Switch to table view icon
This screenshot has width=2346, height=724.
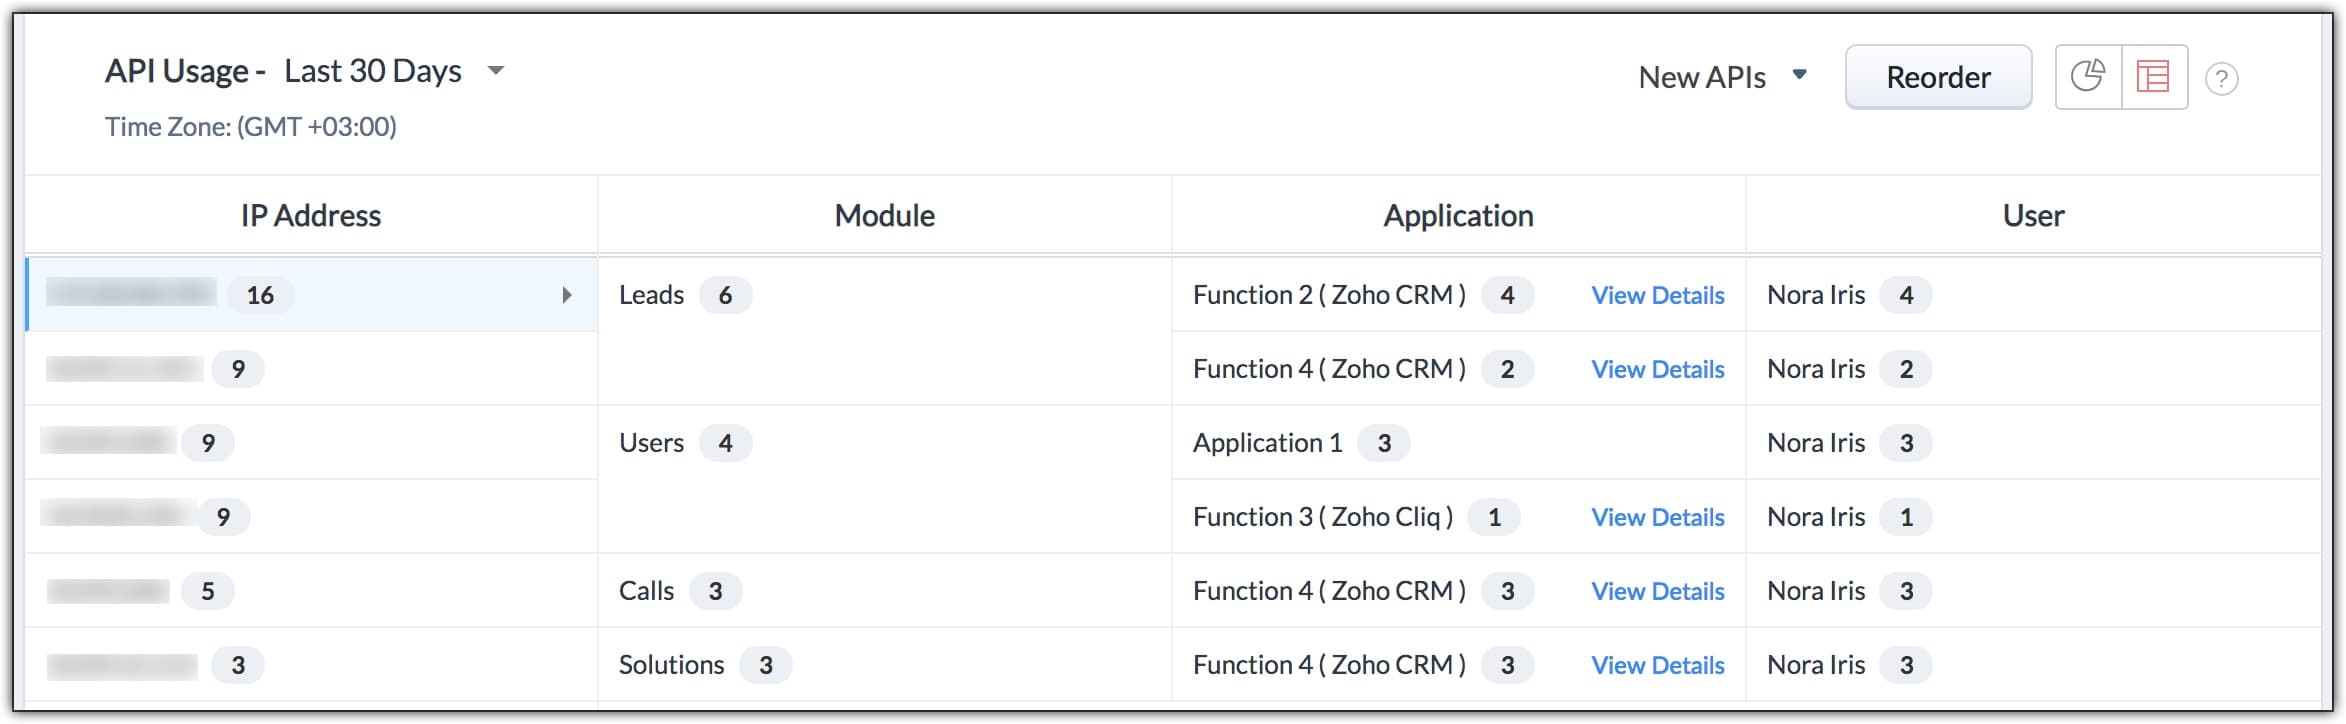coord(2153,77)
